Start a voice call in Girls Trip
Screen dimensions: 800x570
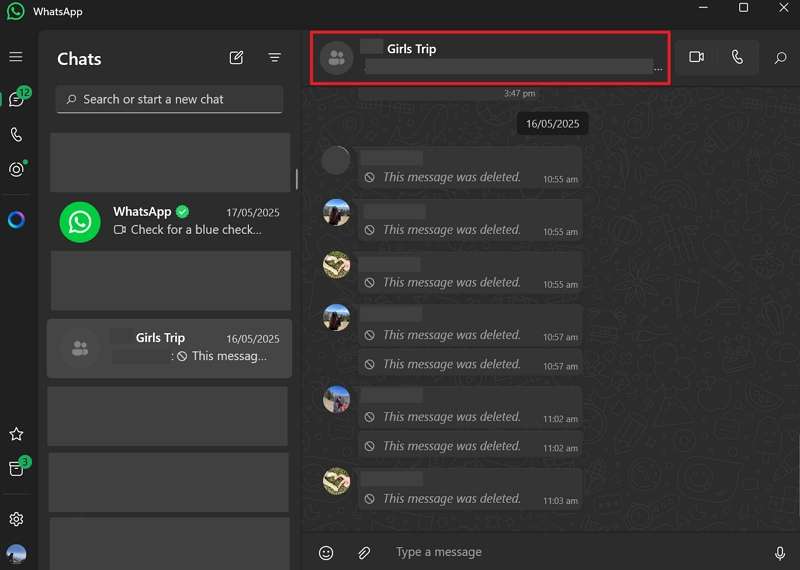(x=737, y=58)
